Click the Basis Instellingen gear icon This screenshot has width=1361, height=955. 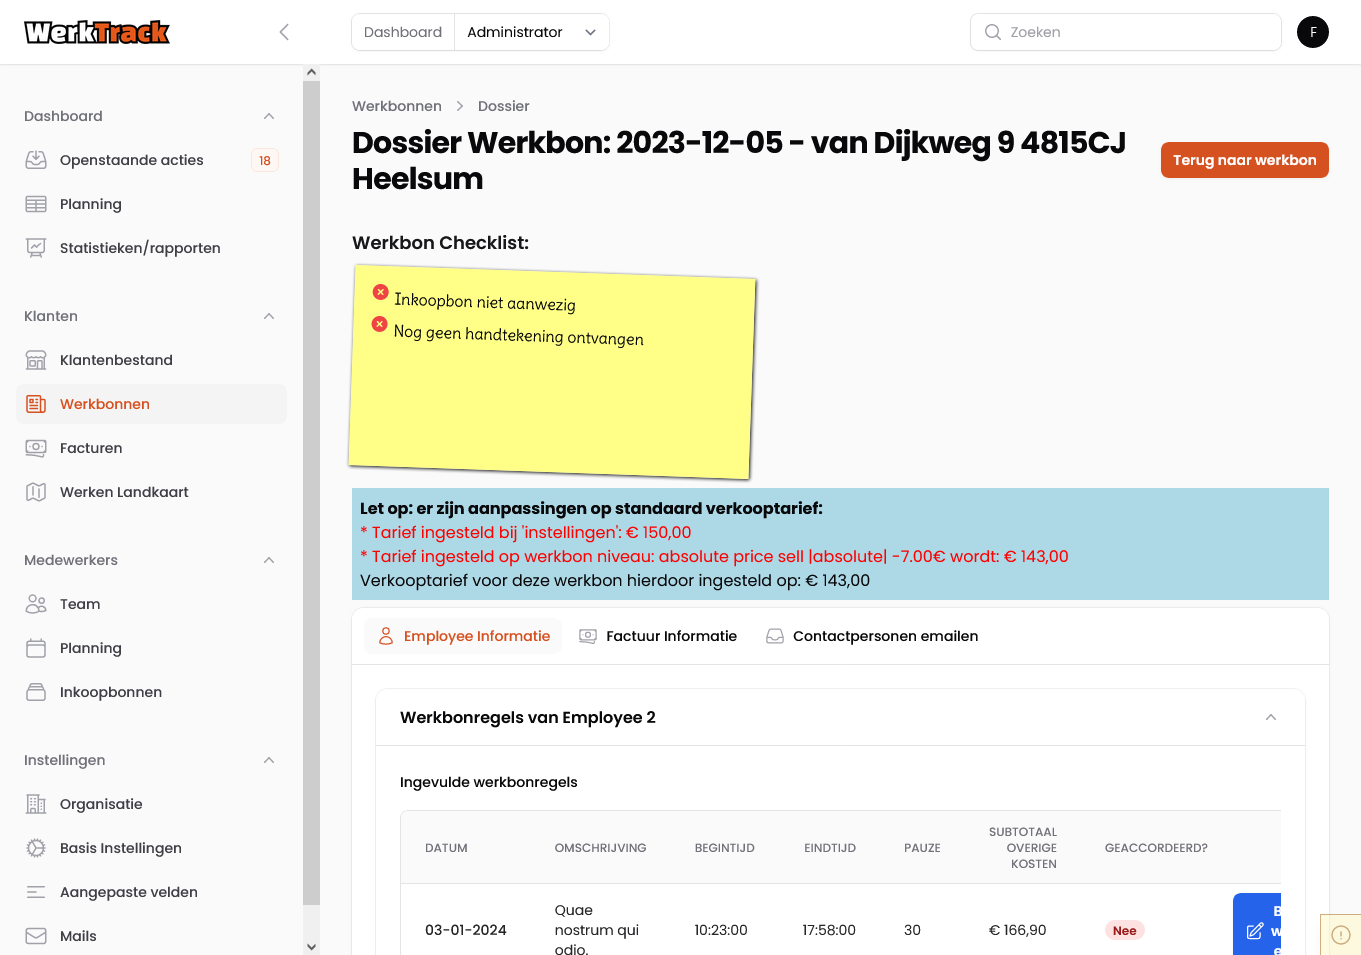pos(36,848)
